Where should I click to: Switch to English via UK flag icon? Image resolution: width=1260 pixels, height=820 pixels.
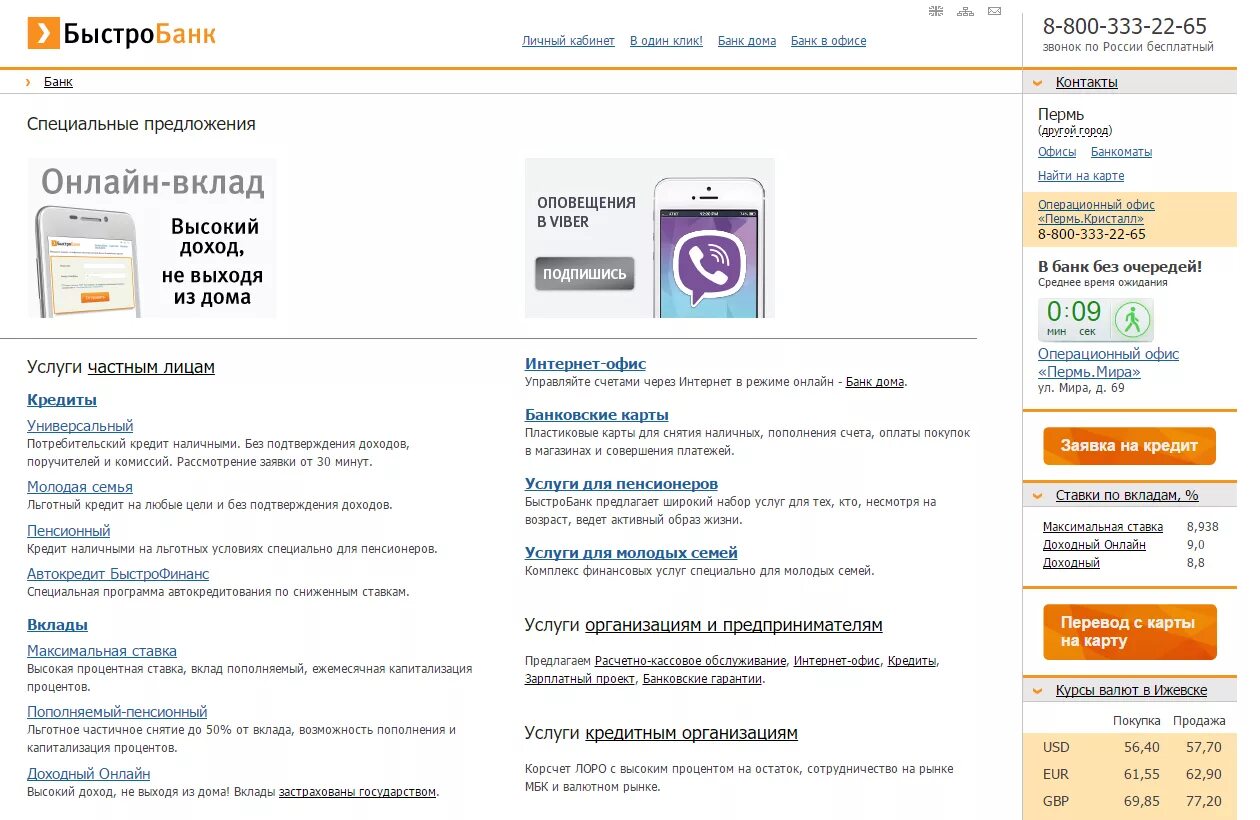click(936, 11)
